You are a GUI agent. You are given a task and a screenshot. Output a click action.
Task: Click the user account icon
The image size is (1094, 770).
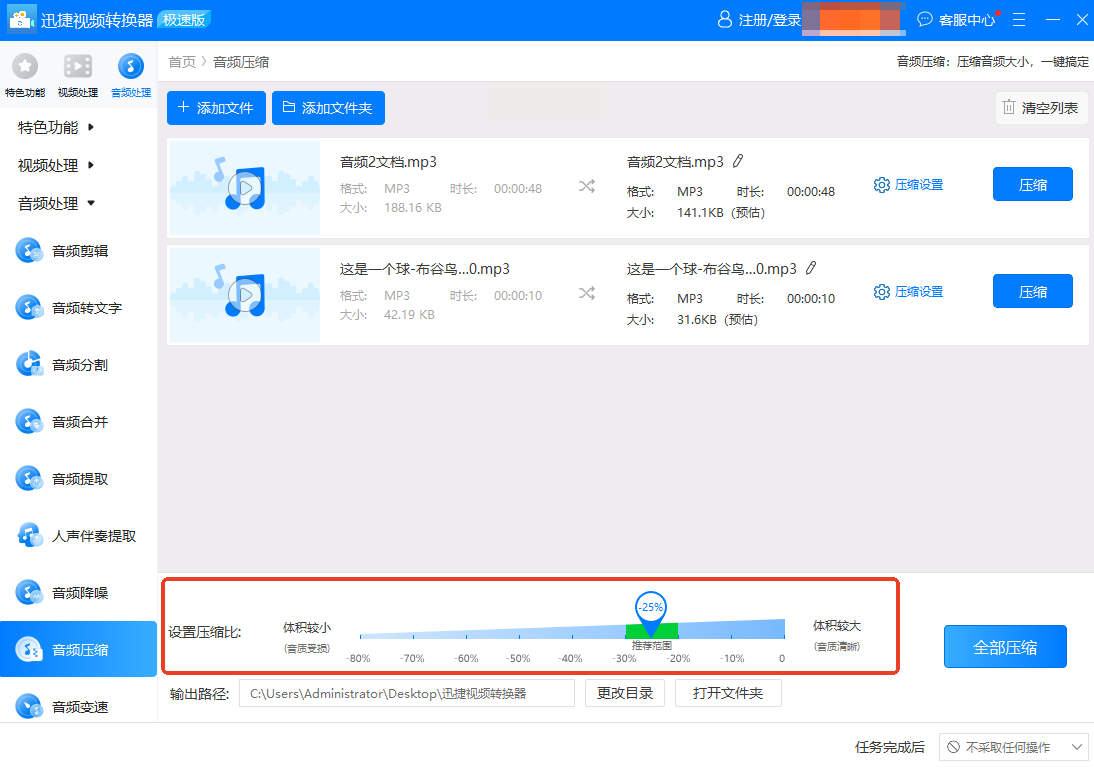(724, 20)
